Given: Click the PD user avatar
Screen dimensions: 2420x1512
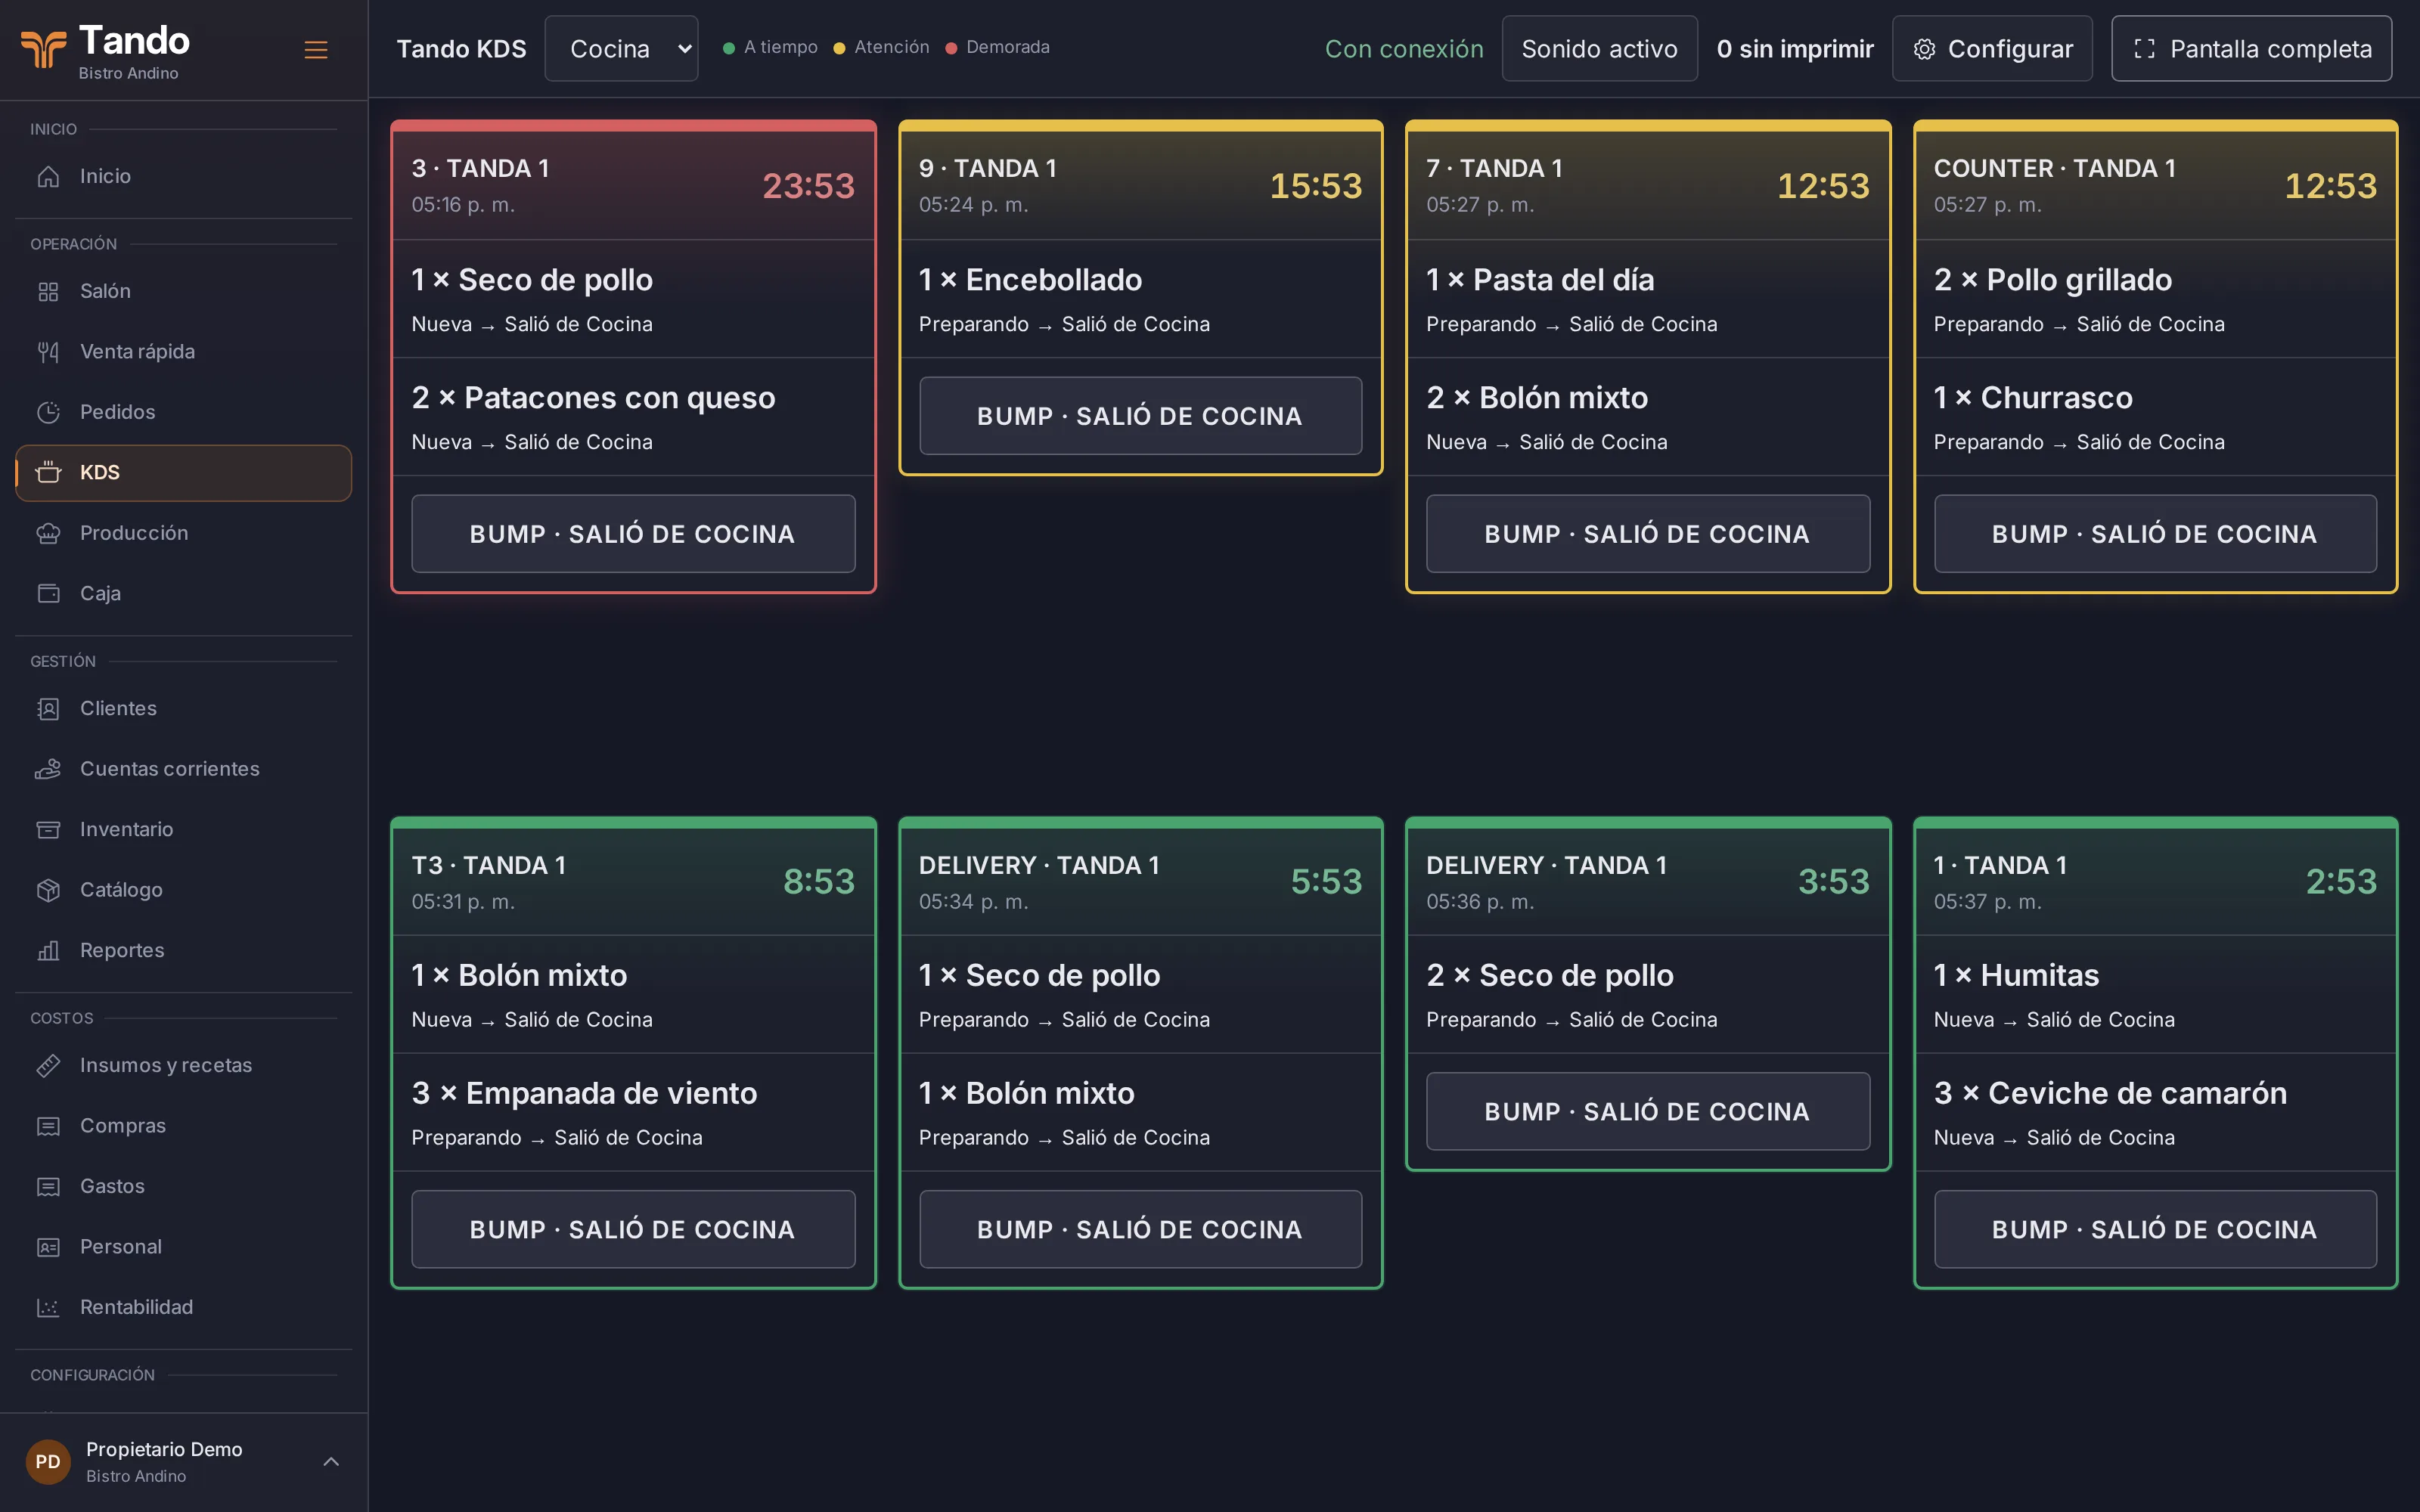Looking at the screenshot, I should (48, 1461).
